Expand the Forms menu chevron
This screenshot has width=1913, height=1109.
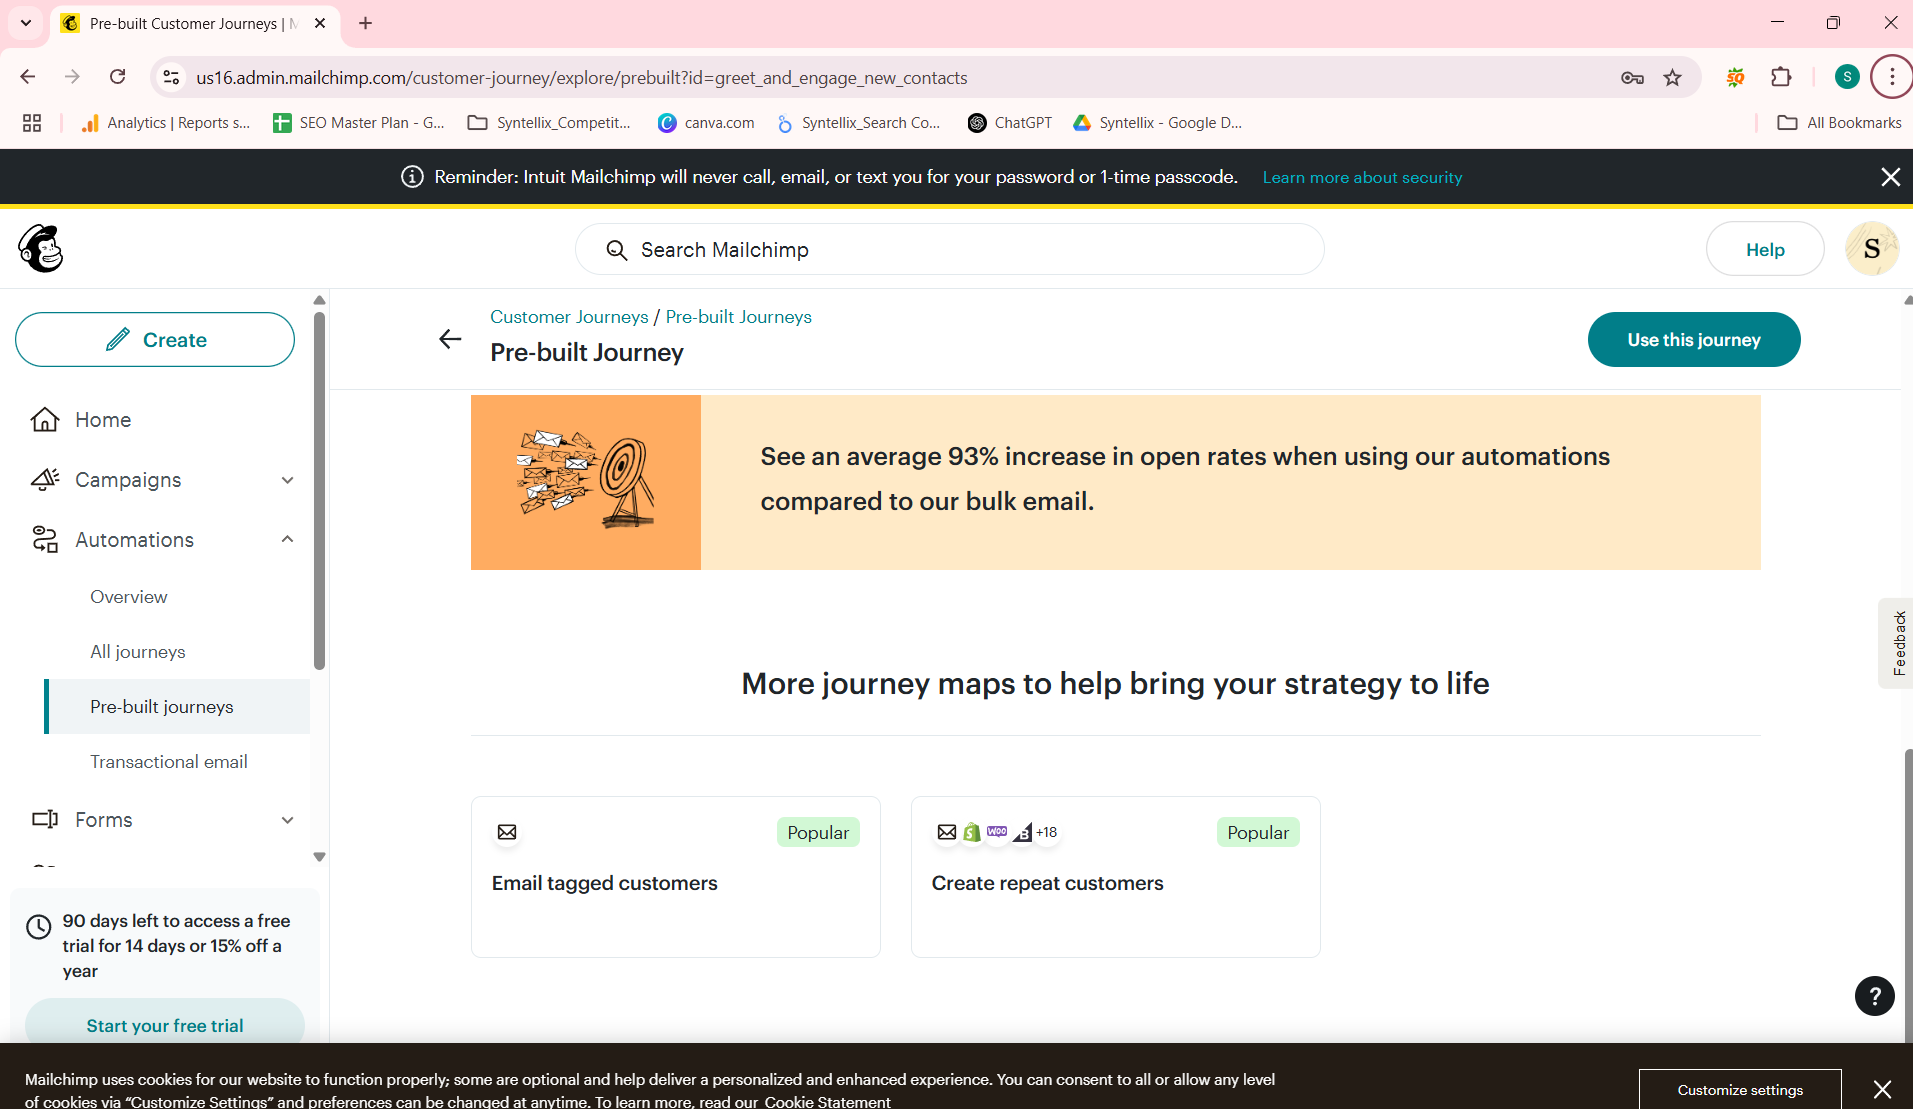click(x=288, y=820)
